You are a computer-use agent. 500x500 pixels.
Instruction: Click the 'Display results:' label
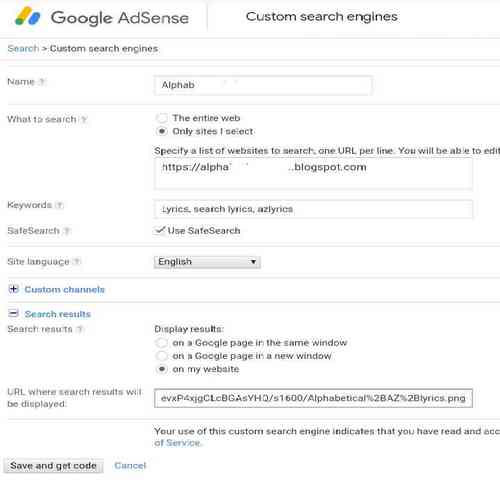click(189, 329)
